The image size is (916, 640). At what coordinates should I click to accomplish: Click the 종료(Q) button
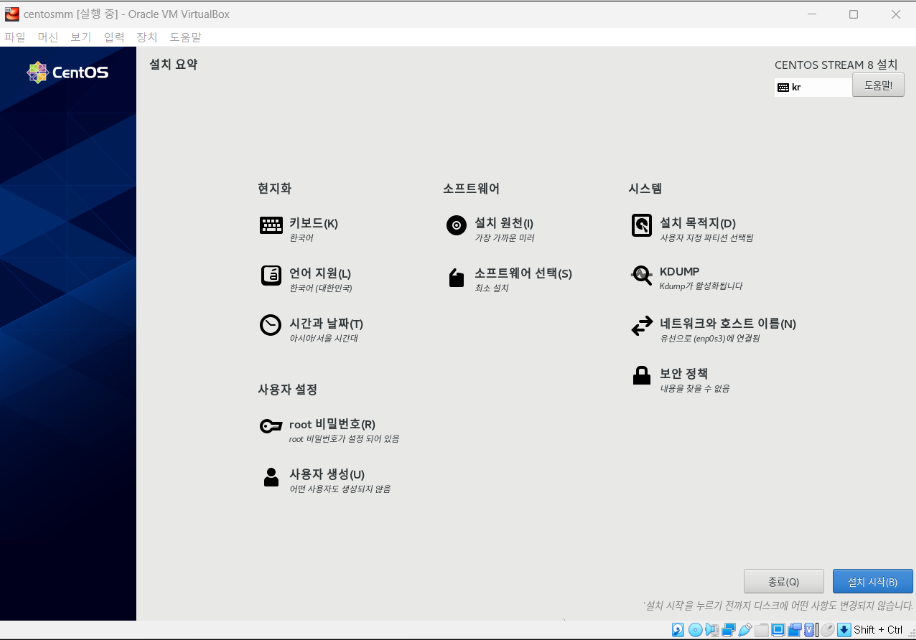point(783,582)
